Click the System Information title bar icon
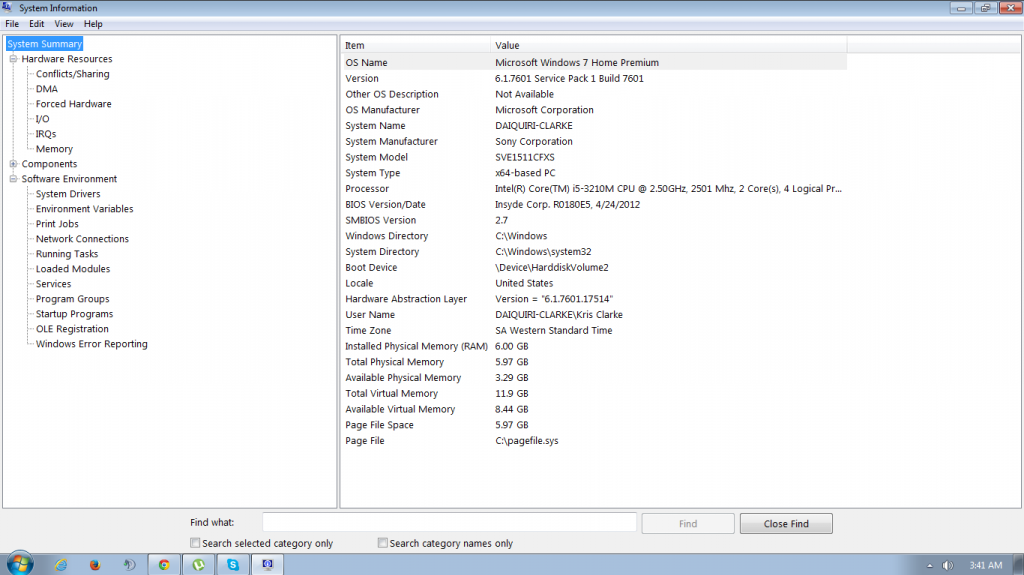Screen dimensions: 1024x575 coord(7,7)
